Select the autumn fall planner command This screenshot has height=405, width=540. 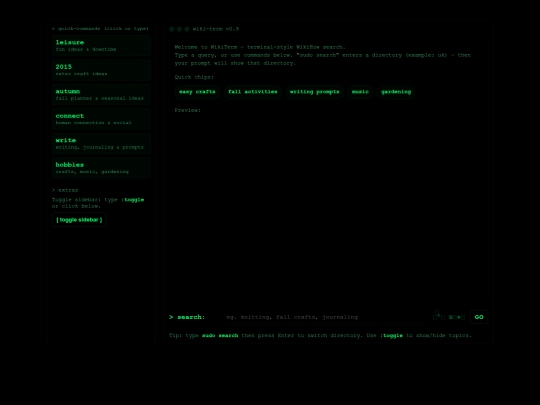[x=101, y=94]
